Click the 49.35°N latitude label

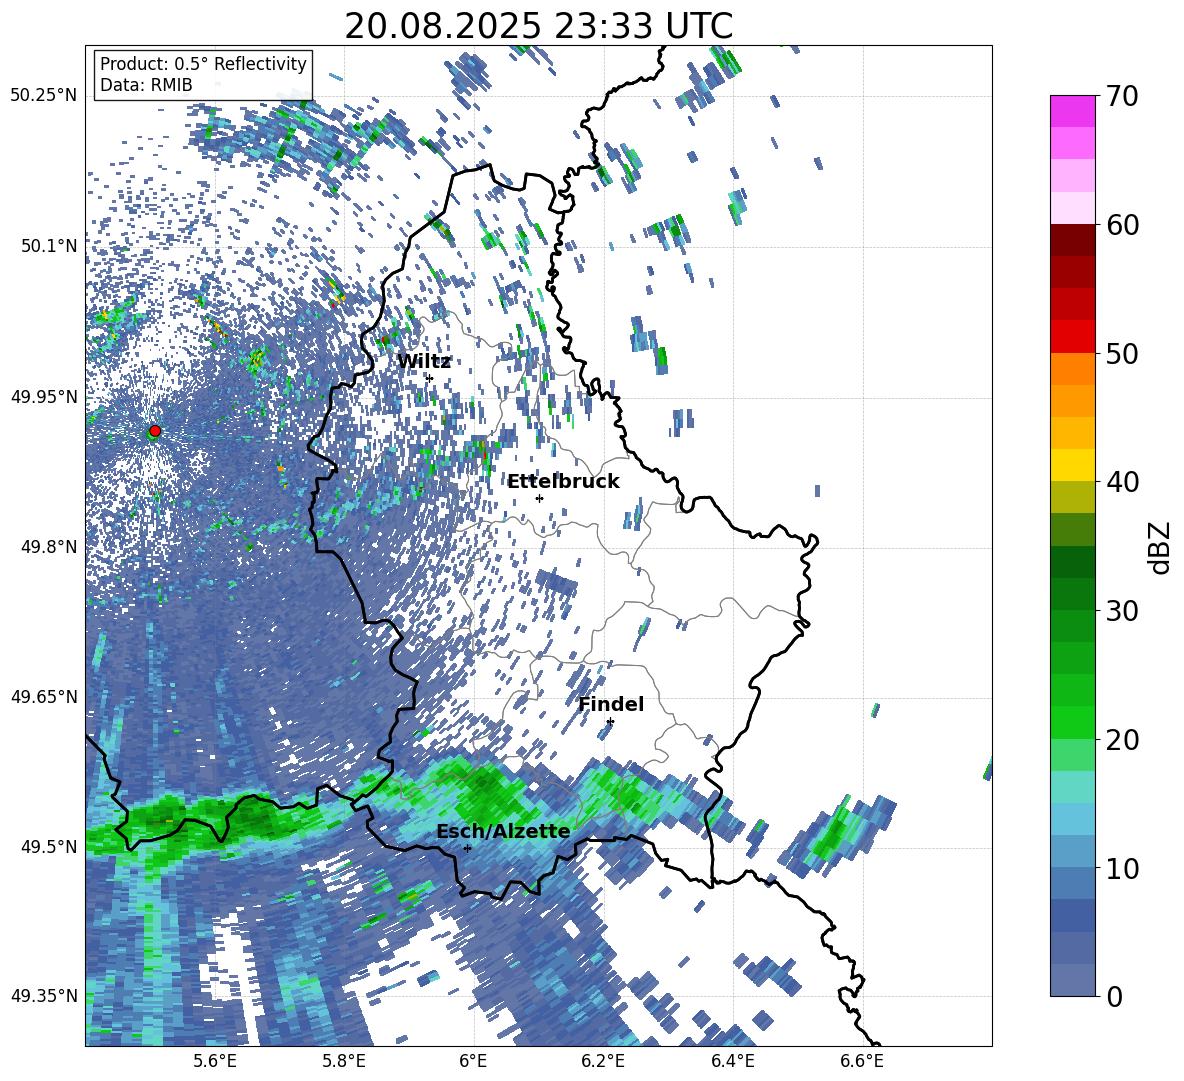[x=44, y=996]
